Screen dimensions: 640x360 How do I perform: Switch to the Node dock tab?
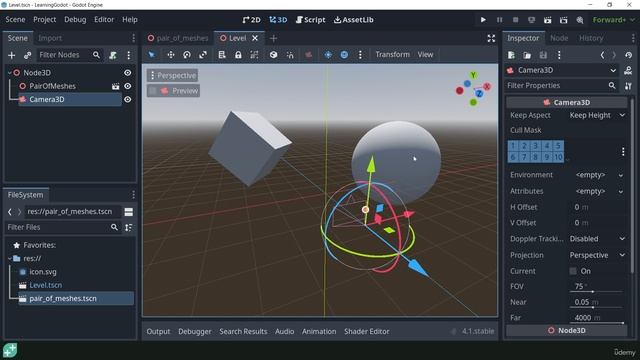coord(559,38)
